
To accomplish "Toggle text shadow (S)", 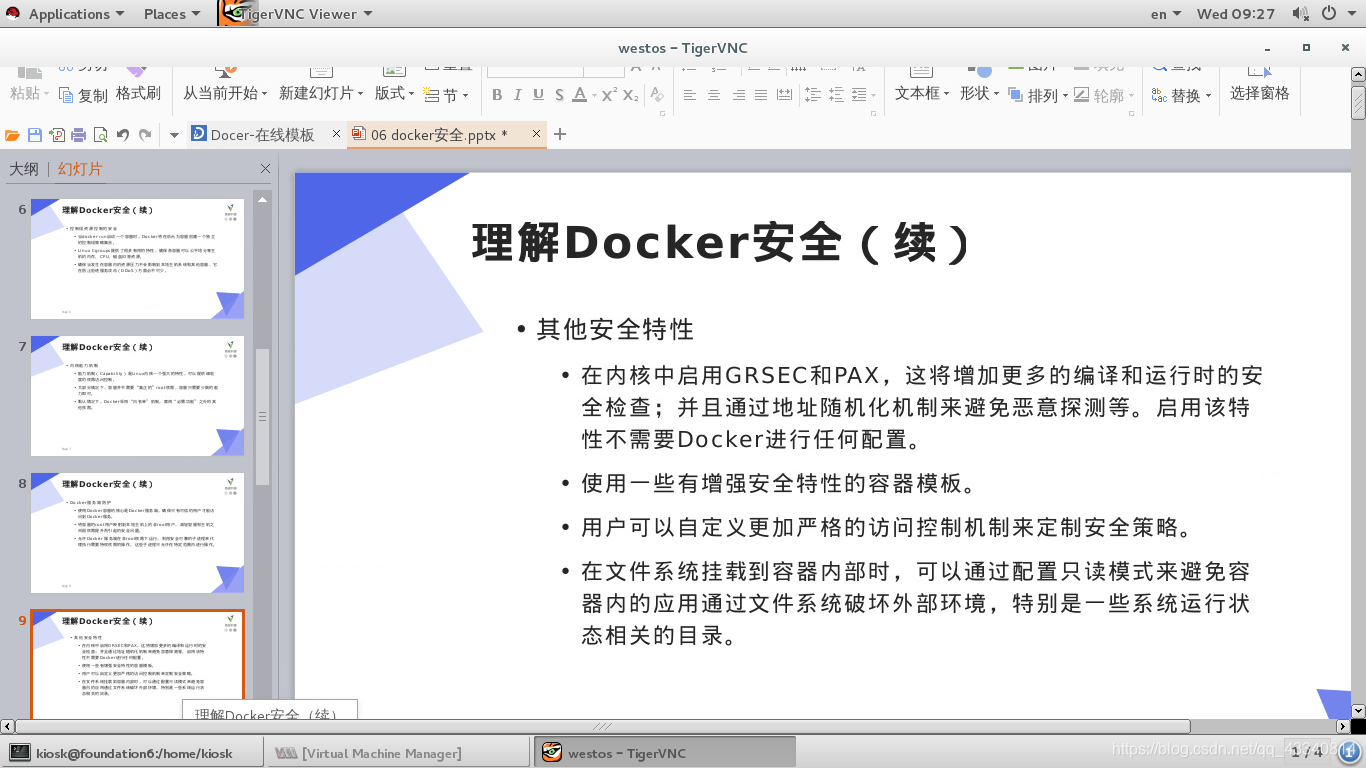I will tap(559, 95).
